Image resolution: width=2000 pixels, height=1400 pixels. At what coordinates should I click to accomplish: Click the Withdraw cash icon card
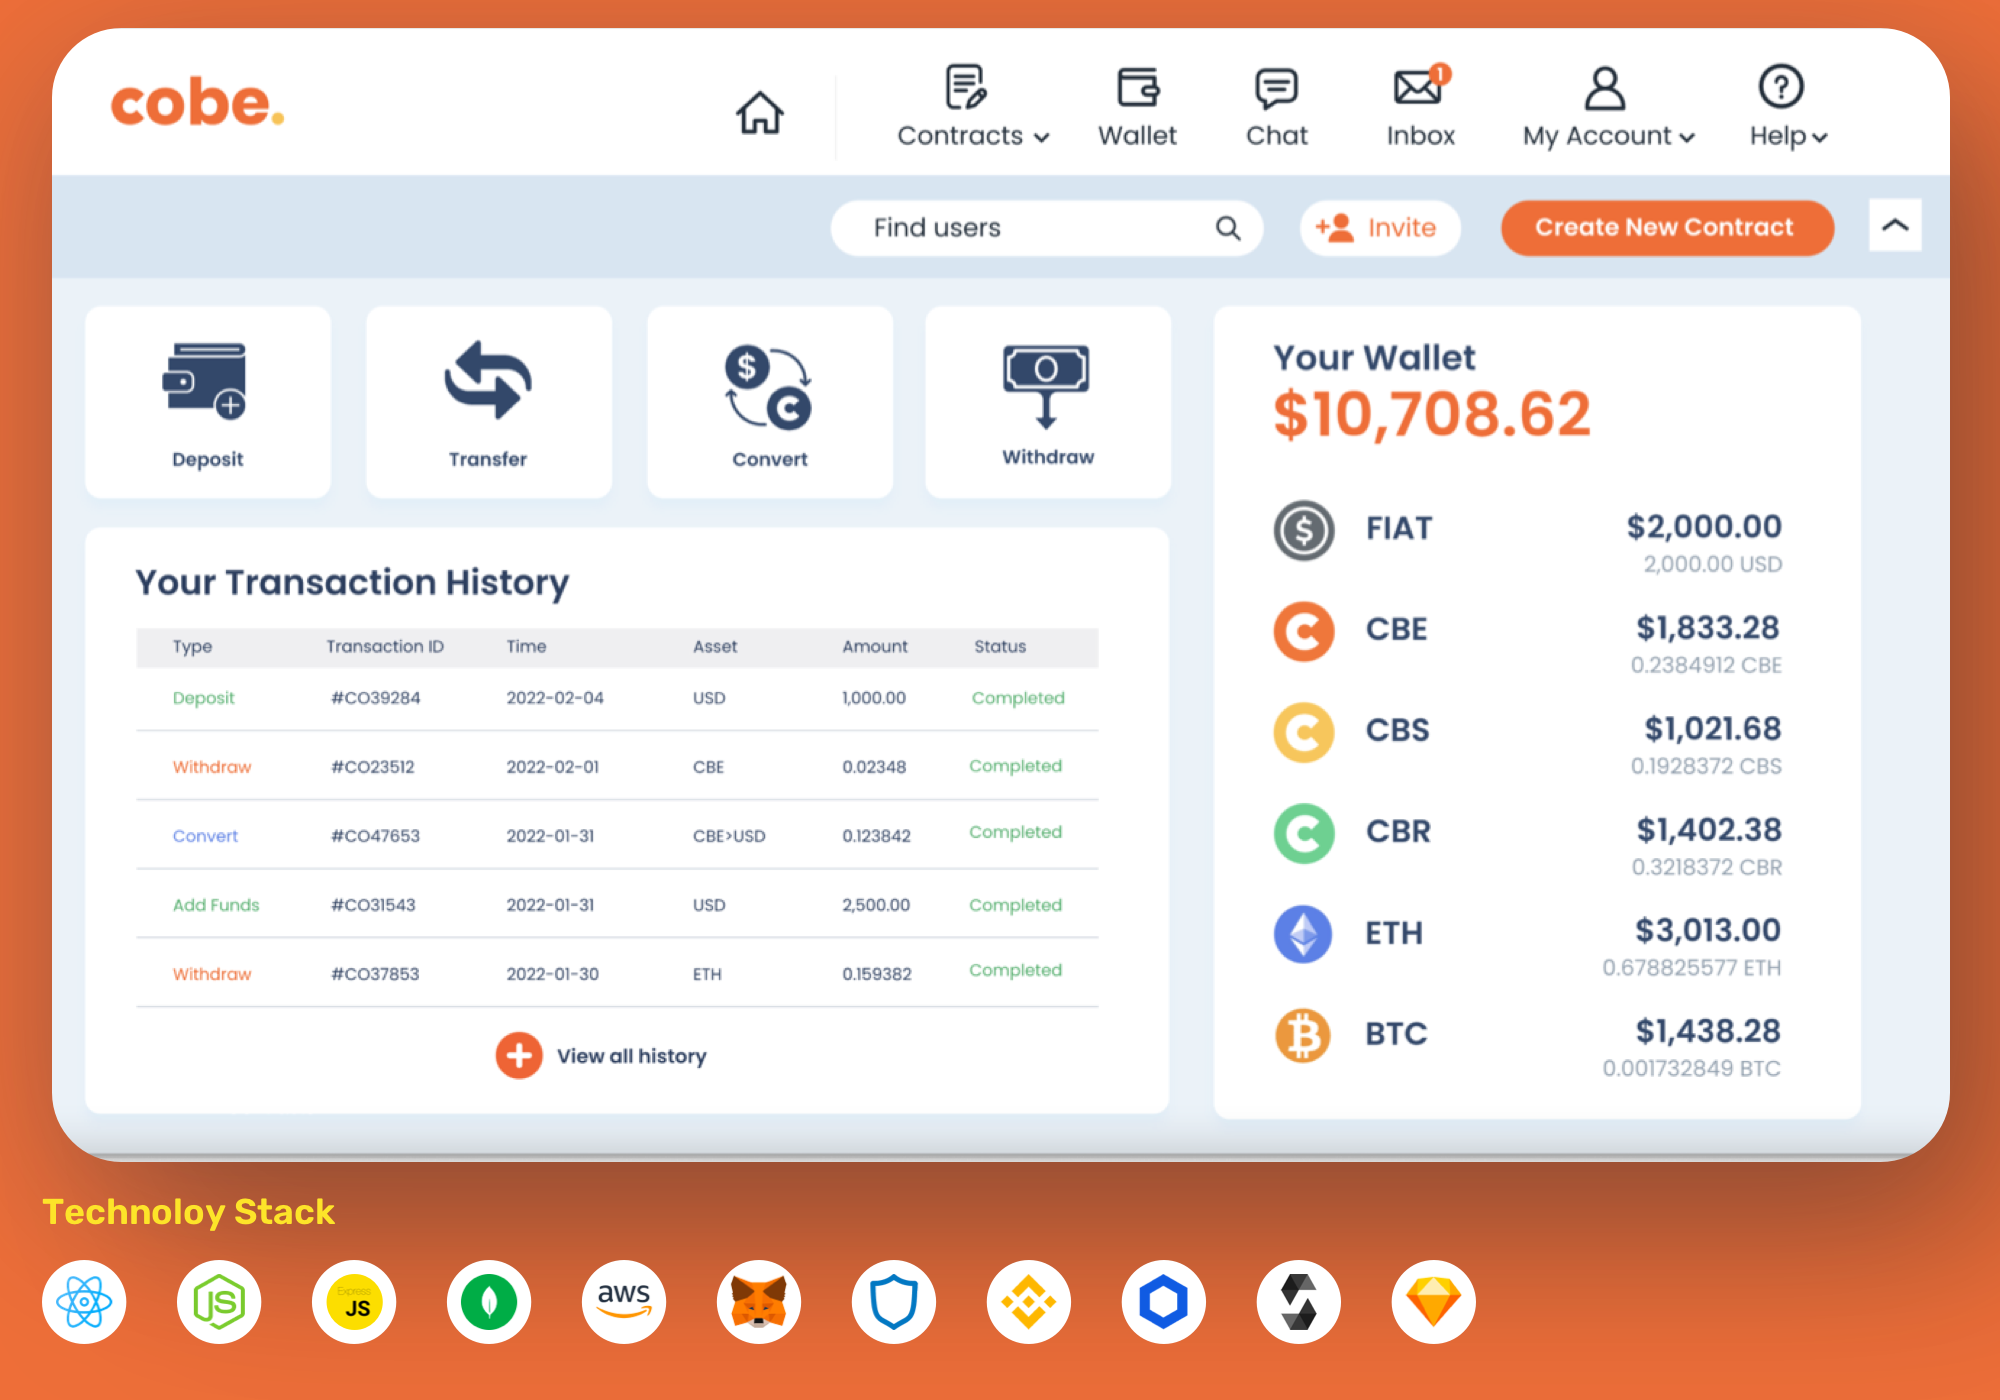click(1048, 402)
